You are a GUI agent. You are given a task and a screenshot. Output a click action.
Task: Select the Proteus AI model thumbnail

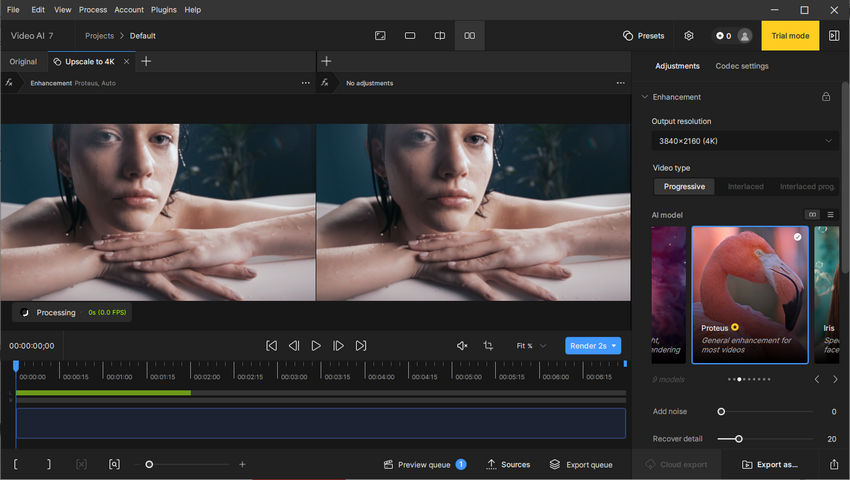750,295
